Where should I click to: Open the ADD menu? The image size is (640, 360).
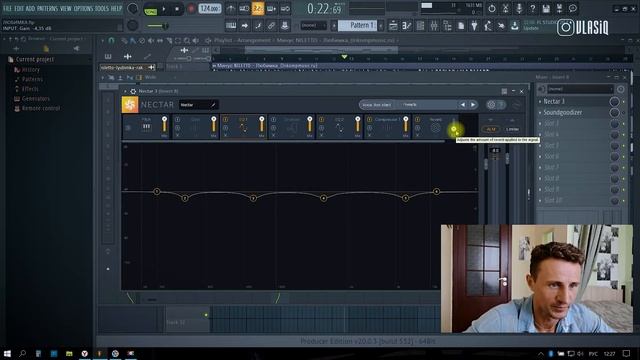point(31,8)
